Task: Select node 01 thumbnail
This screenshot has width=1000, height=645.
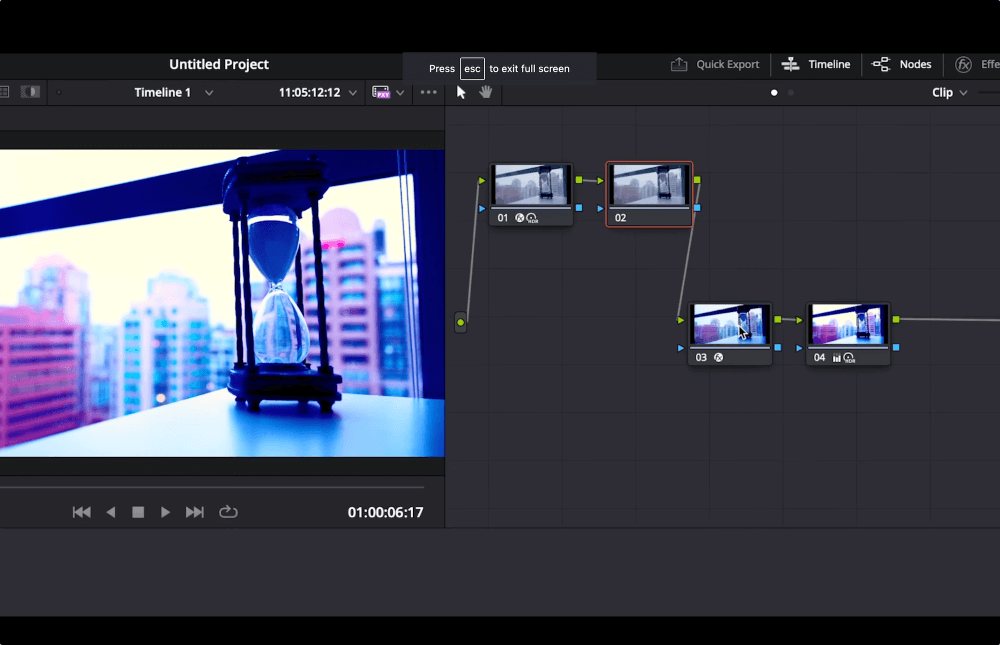Action: [x=531, y=185]
